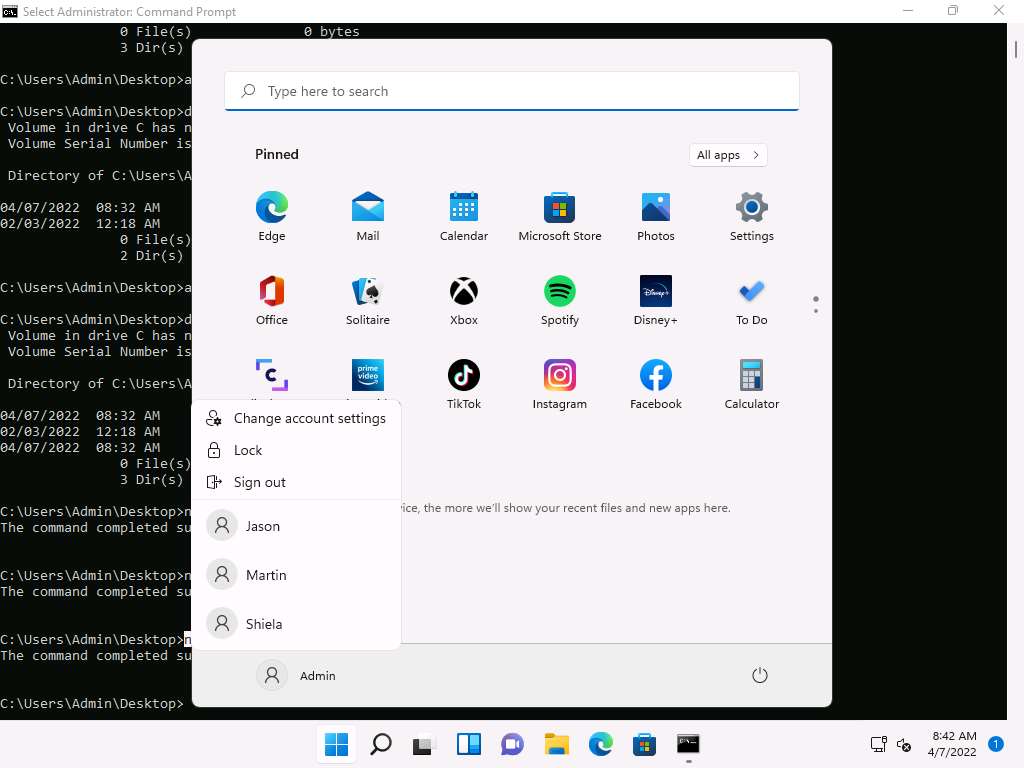Click the Type here to search box
Screen dimensions: 1024x768
click(x=512, y=91)
